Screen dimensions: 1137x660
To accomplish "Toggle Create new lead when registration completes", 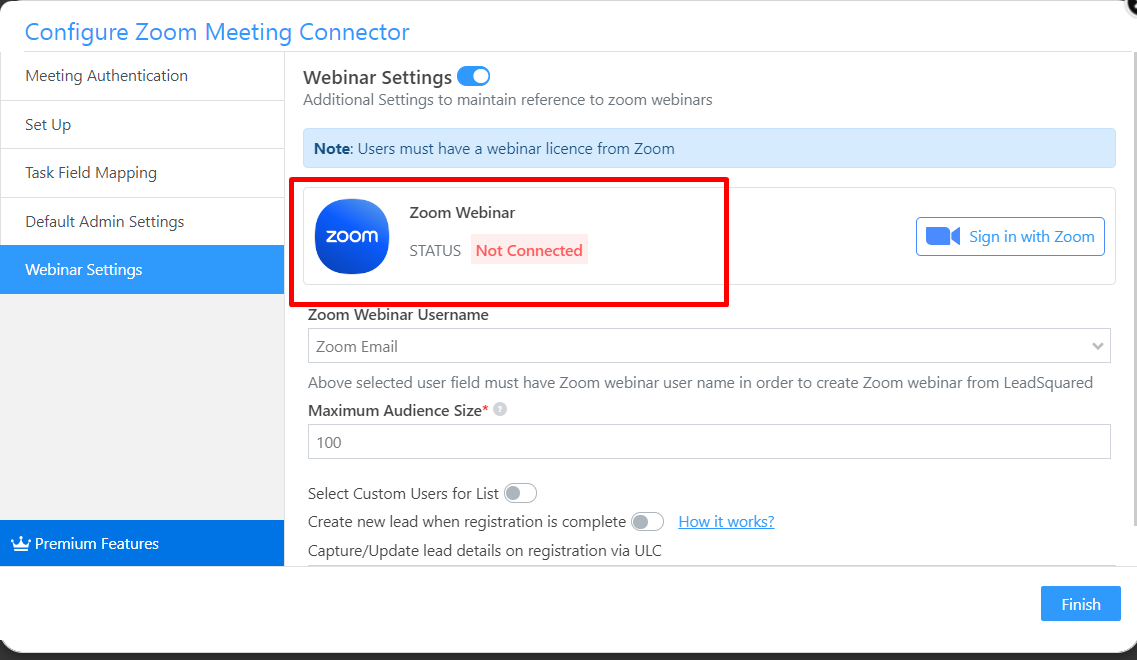I will tap(647, 521).
